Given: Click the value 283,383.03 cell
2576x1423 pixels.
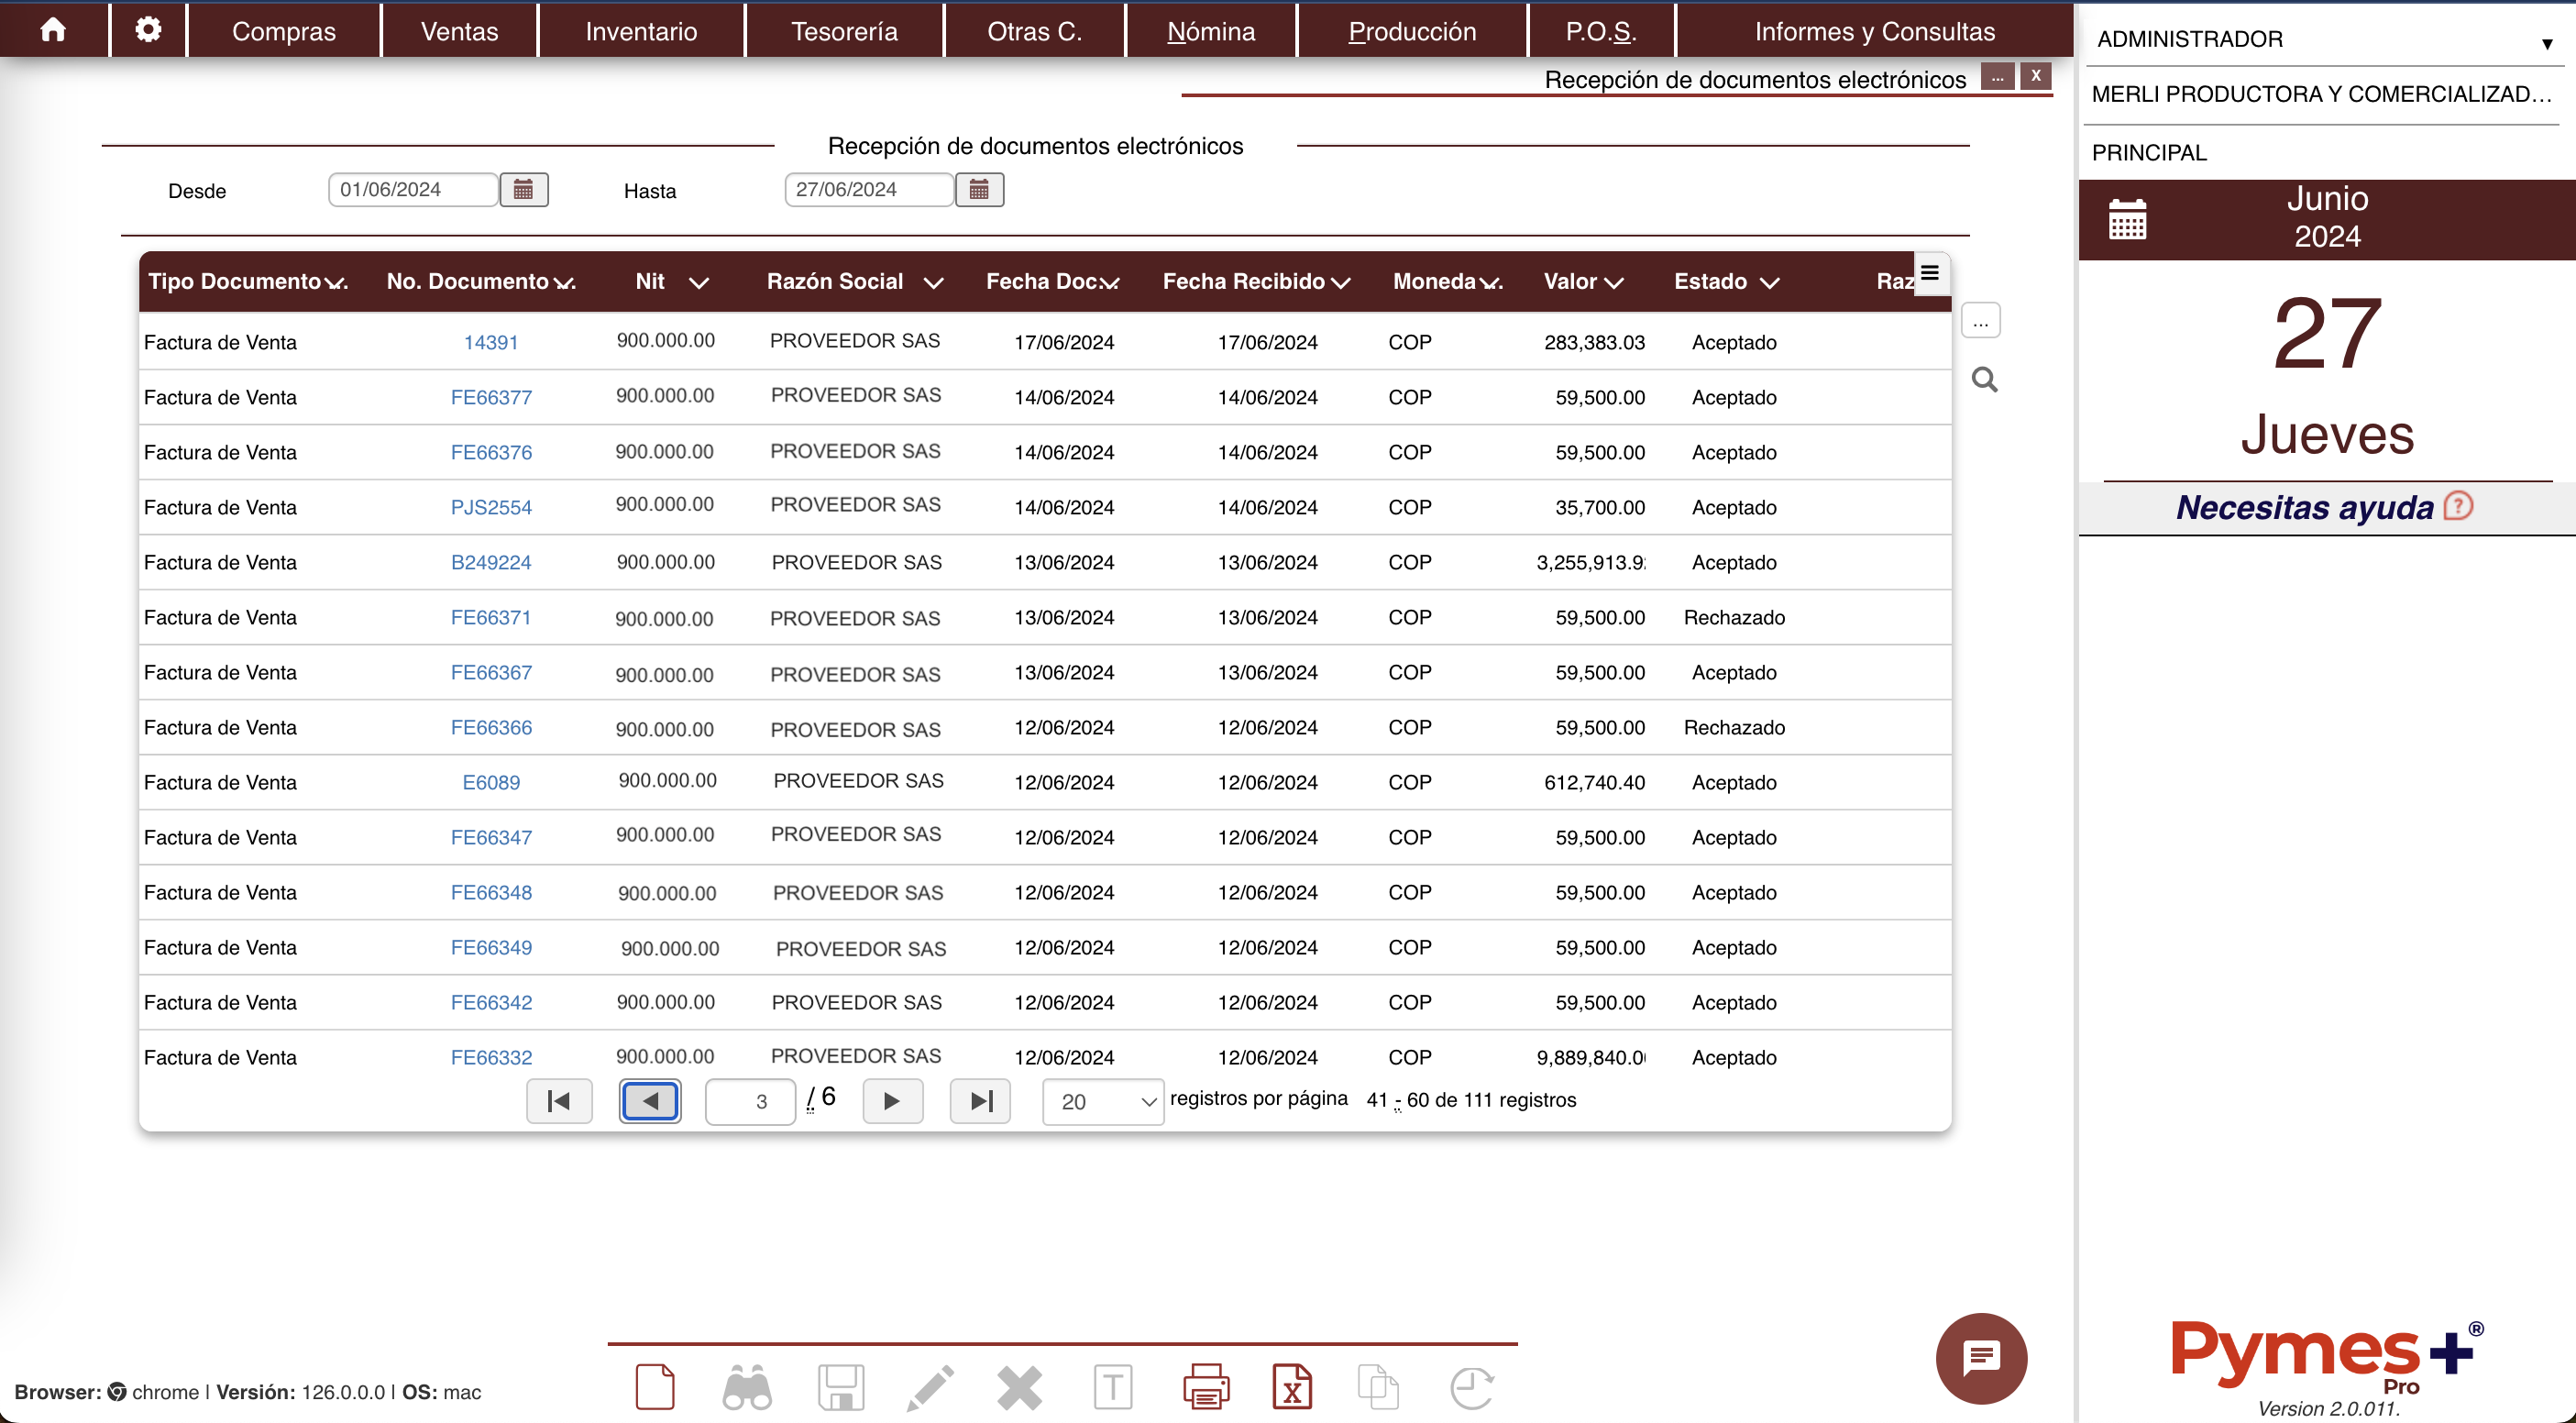Looking at the screenshot, I should [1594, 342].
